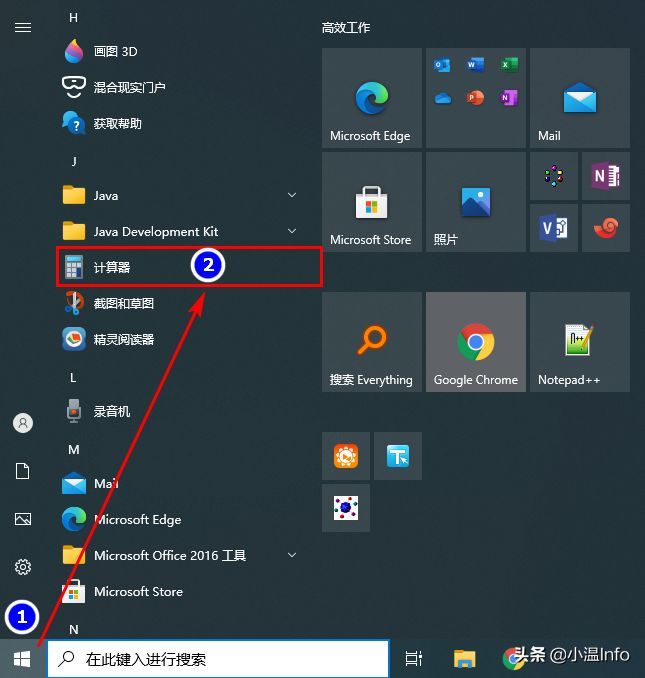Open File Explorer on the taskbar
645x678 pixels.
(465, 659)
